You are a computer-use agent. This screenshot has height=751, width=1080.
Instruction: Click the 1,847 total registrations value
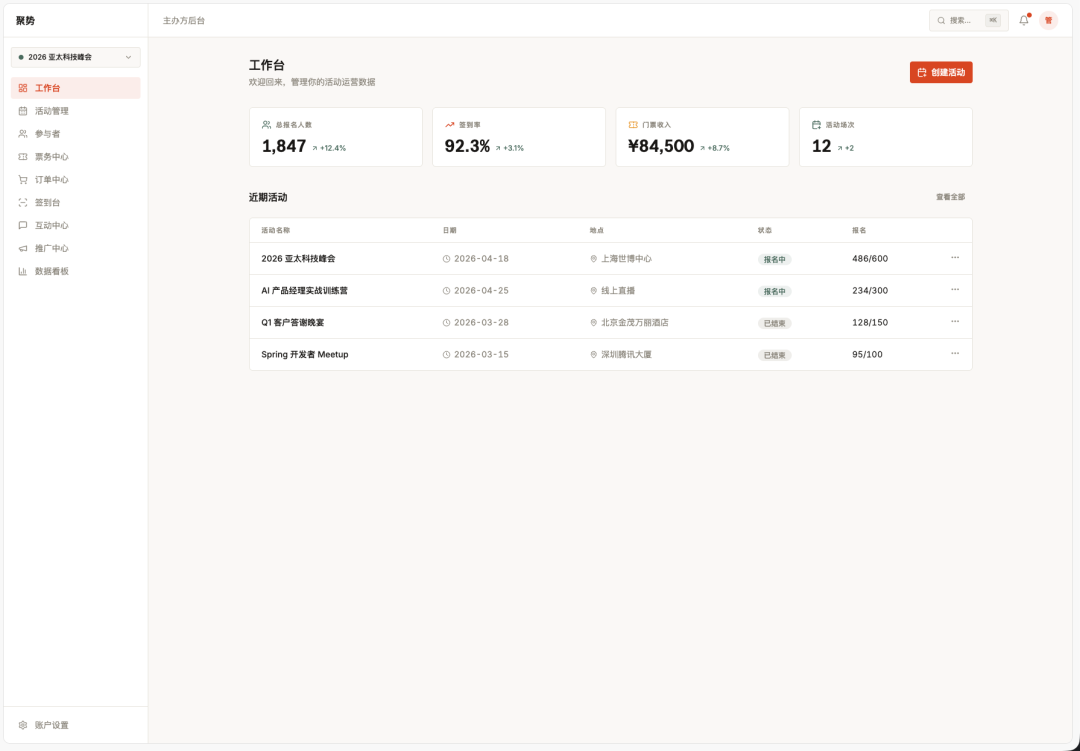[284, 146]
